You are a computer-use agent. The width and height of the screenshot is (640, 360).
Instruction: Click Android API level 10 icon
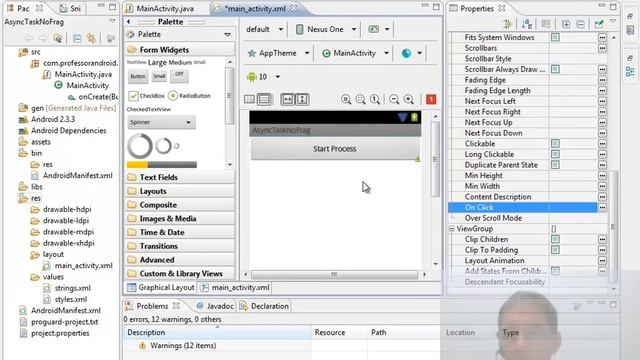click(x=251, y=76)
